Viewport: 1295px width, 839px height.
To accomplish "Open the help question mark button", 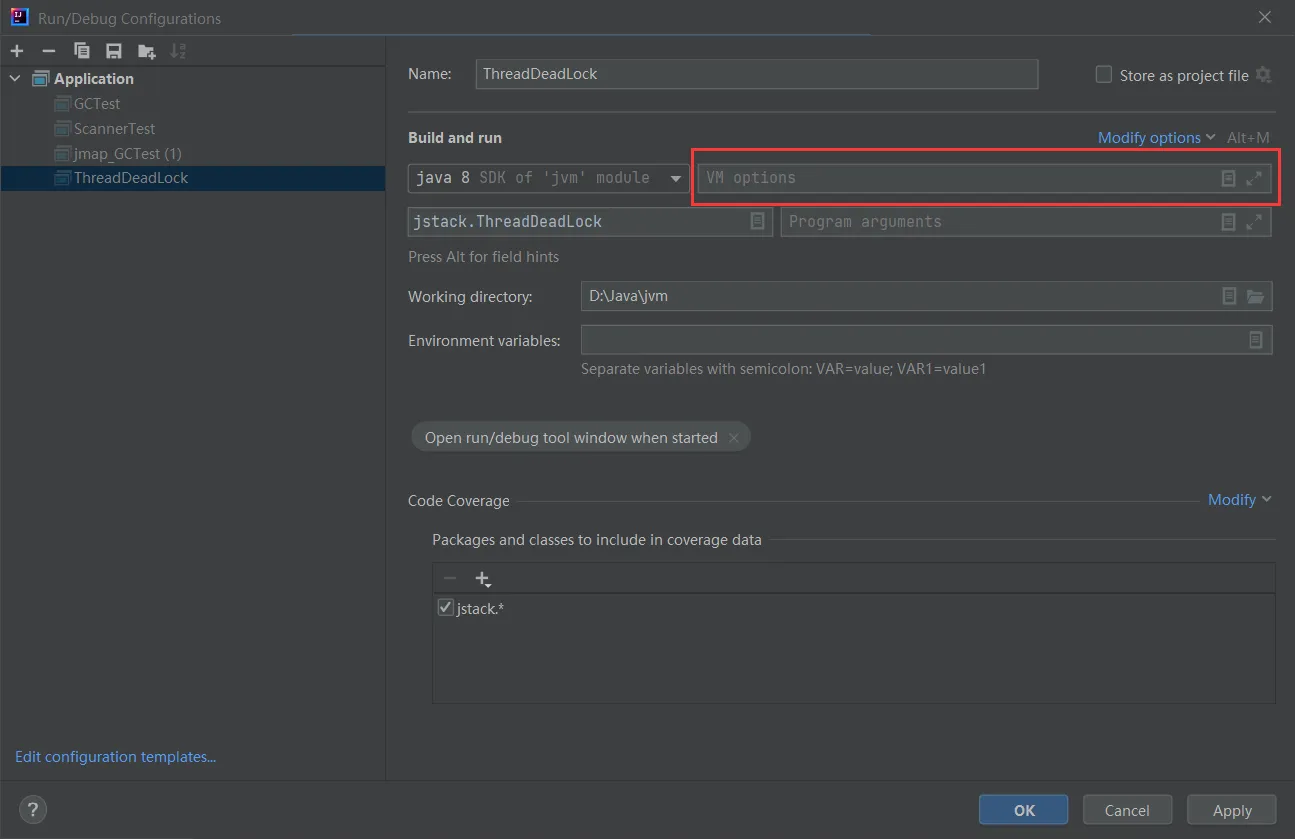I will point(33,810).
